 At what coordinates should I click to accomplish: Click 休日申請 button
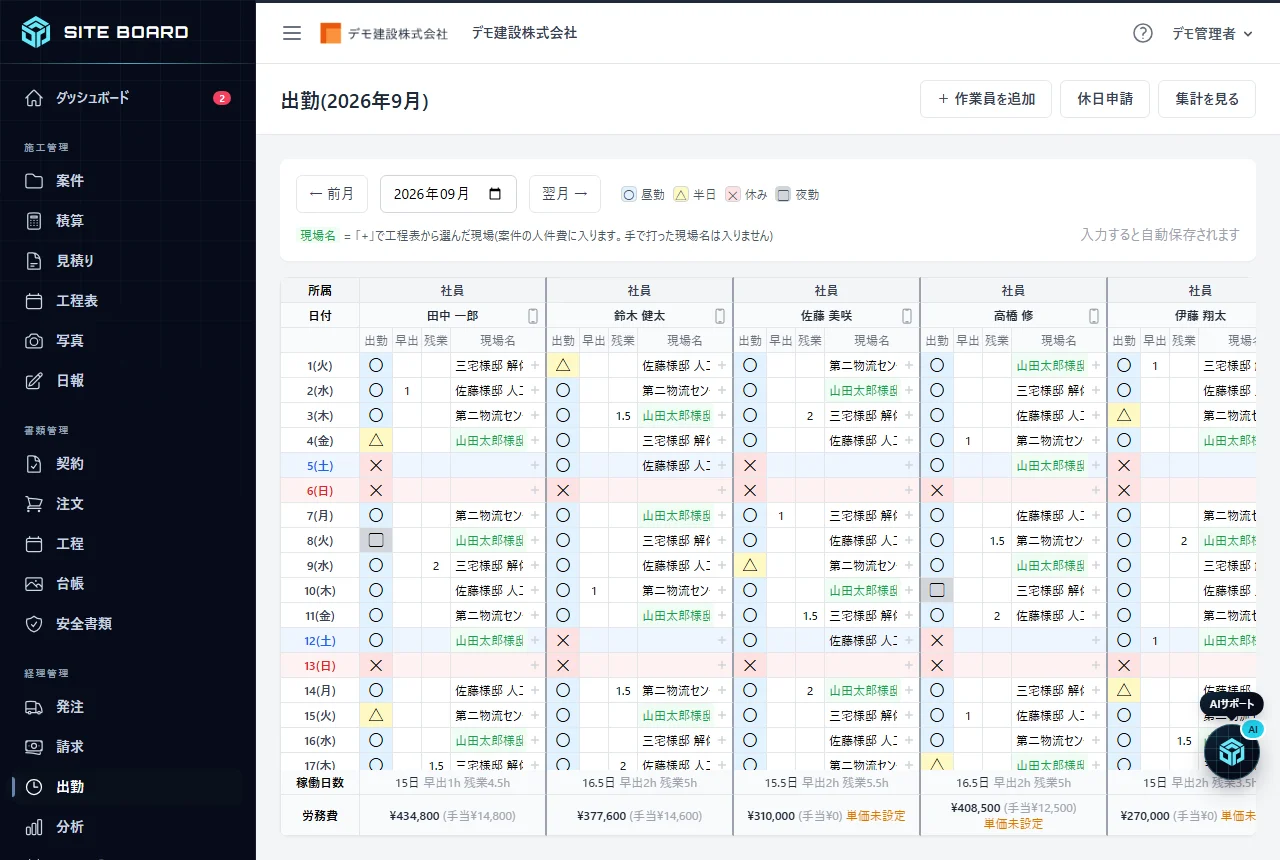(1105, 99)
